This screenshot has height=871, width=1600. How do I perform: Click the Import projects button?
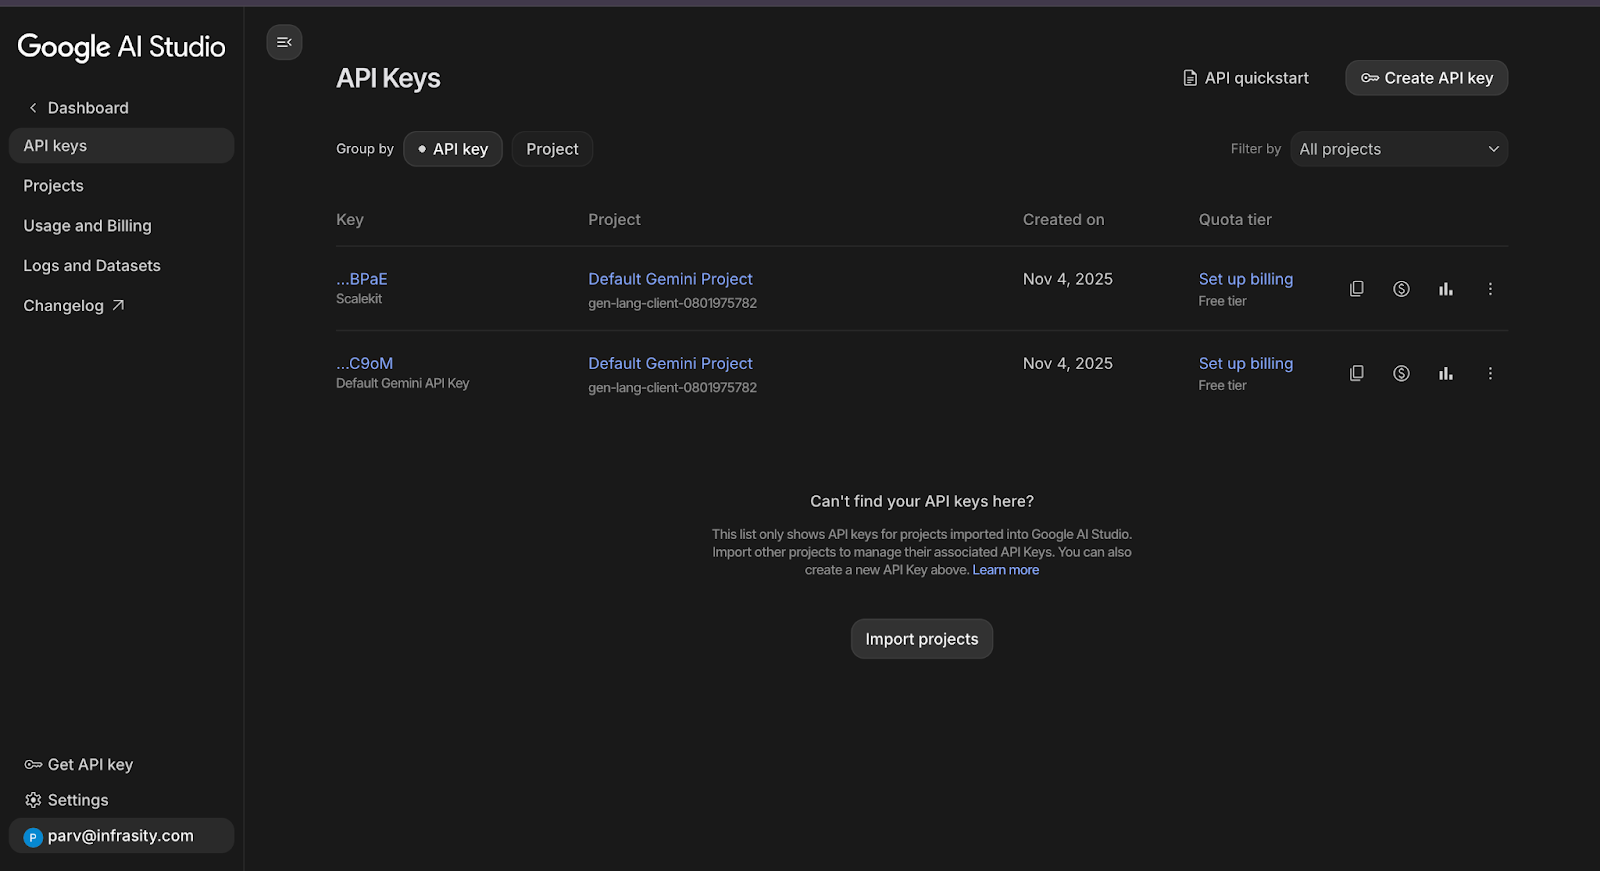921,639
